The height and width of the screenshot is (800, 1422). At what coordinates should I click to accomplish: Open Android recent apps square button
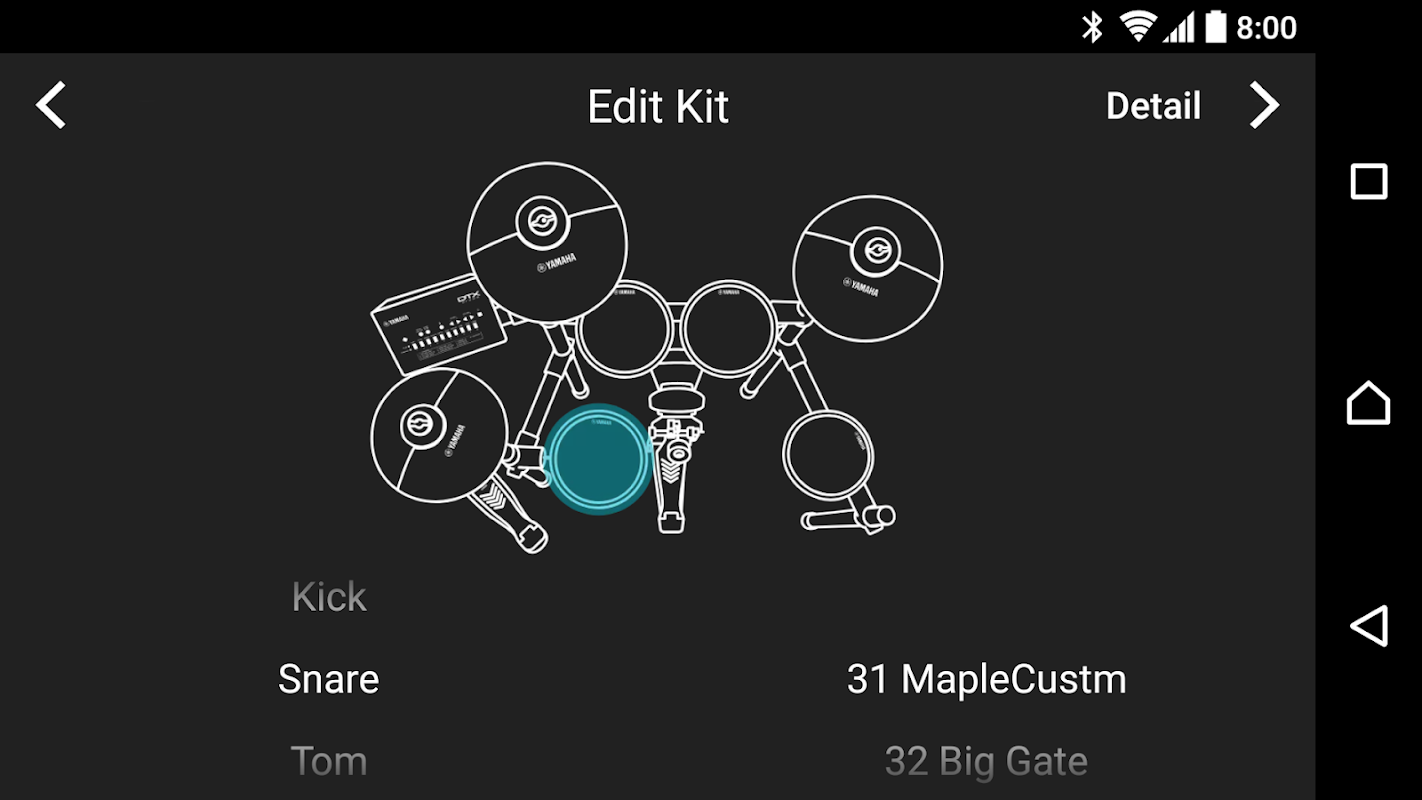click(x=1369, y=182)
